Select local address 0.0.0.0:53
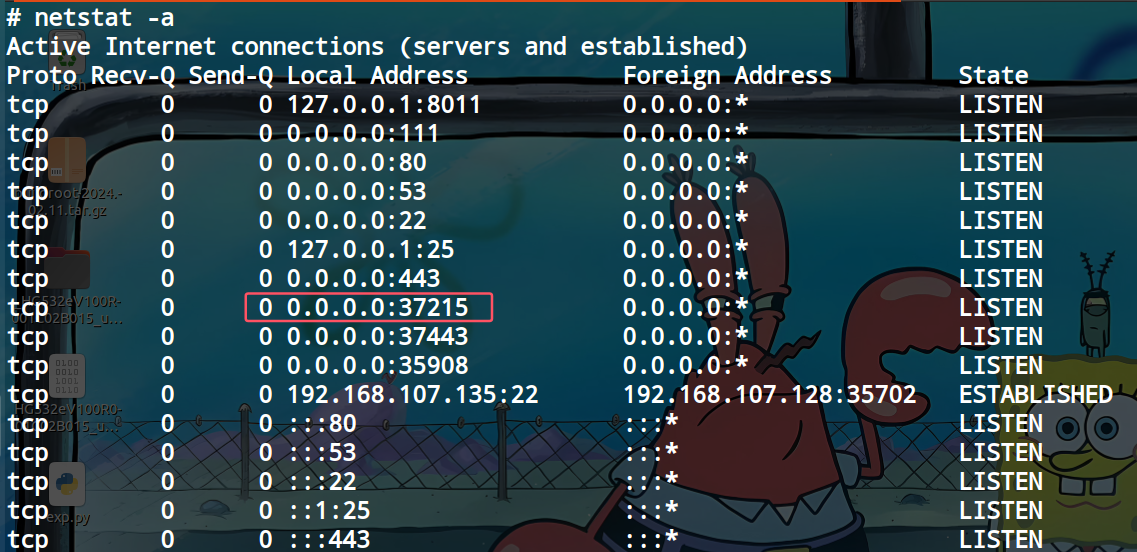Screen dimensions: 1137x552 click(357, 191)
